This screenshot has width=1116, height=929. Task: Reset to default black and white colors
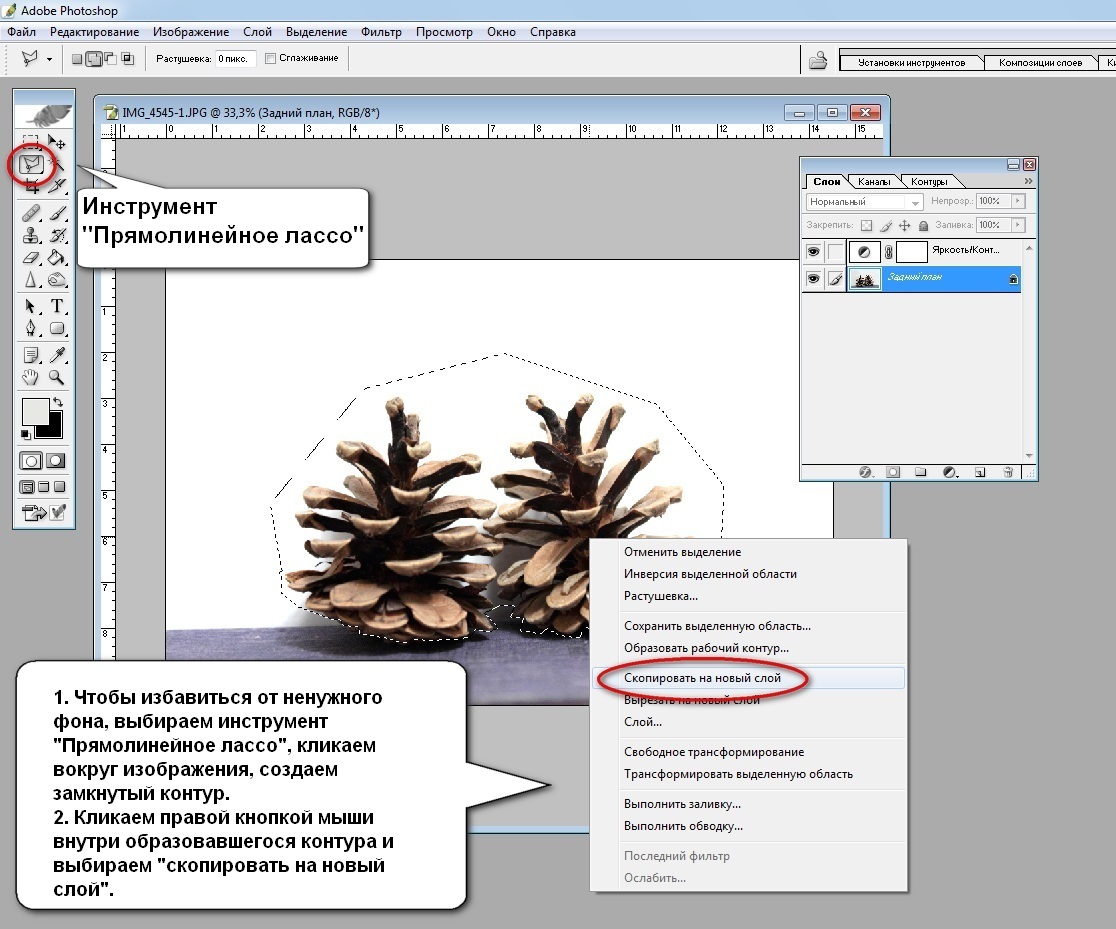[26, 434]
